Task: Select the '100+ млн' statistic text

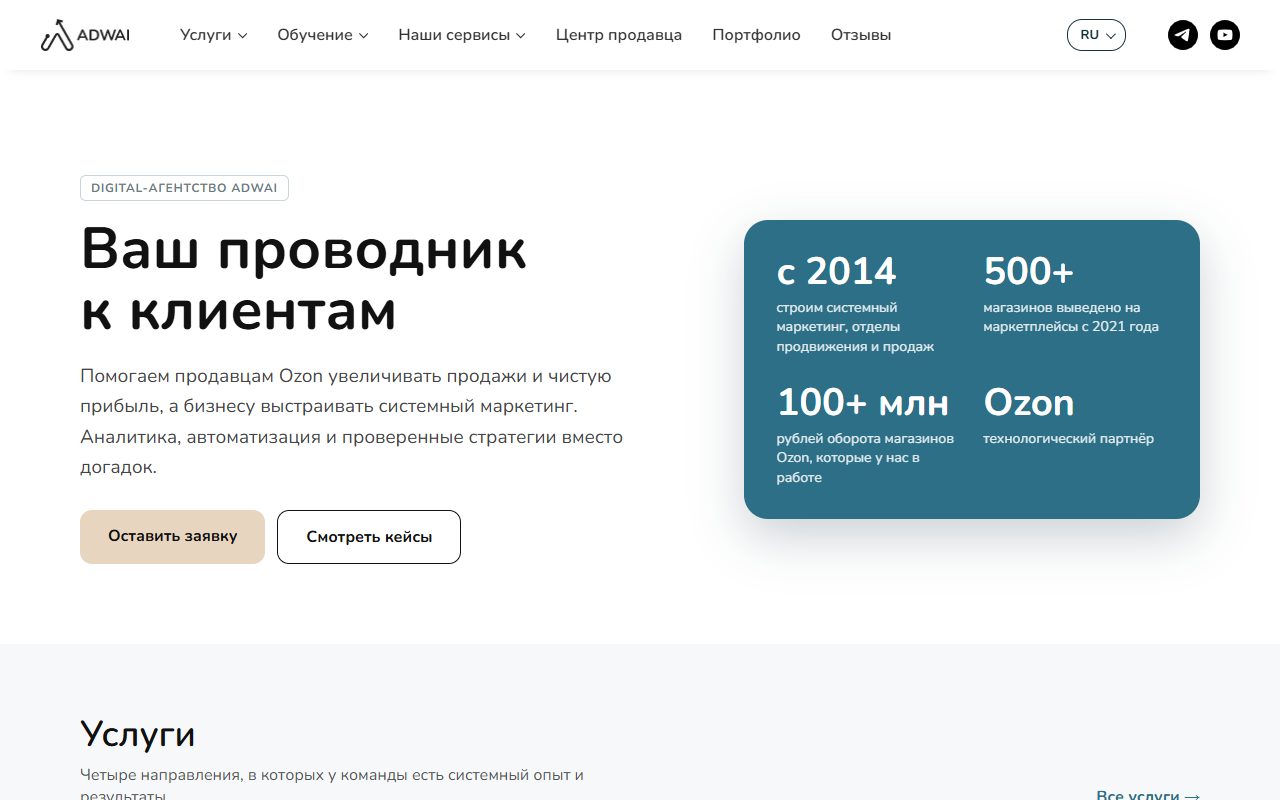Action: point(863,402)
